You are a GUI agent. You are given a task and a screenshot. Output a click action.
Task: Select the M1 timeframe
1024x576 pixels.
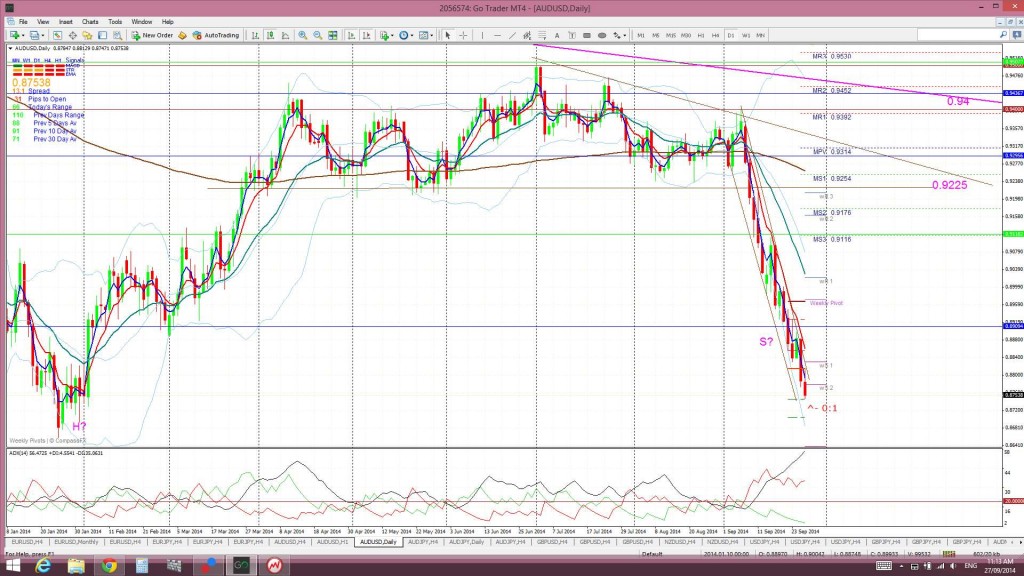tap(641, 35)
